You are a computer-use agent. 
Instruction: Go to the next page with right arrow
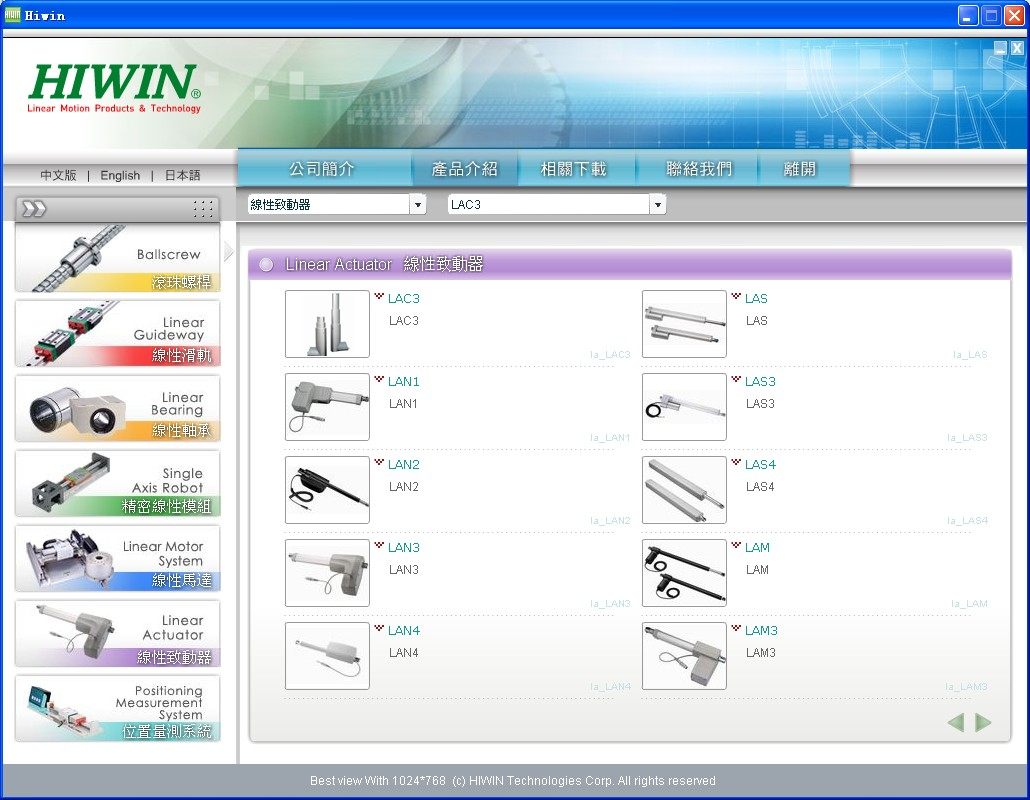[983, 722]
